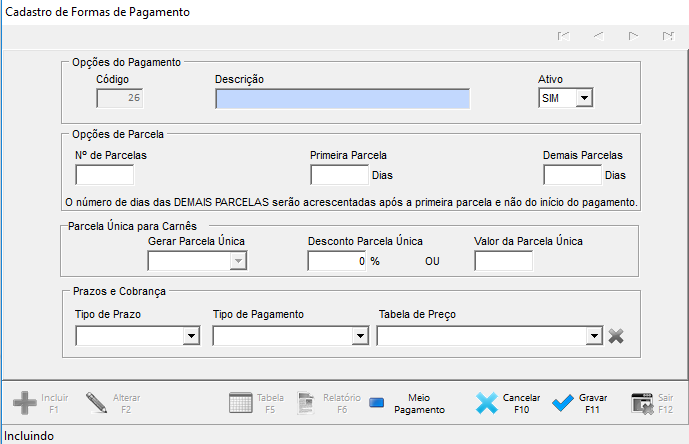This screenshot has width=689, height=444.
Task: Cancel with the blue X icon
Action: [486, 403]
